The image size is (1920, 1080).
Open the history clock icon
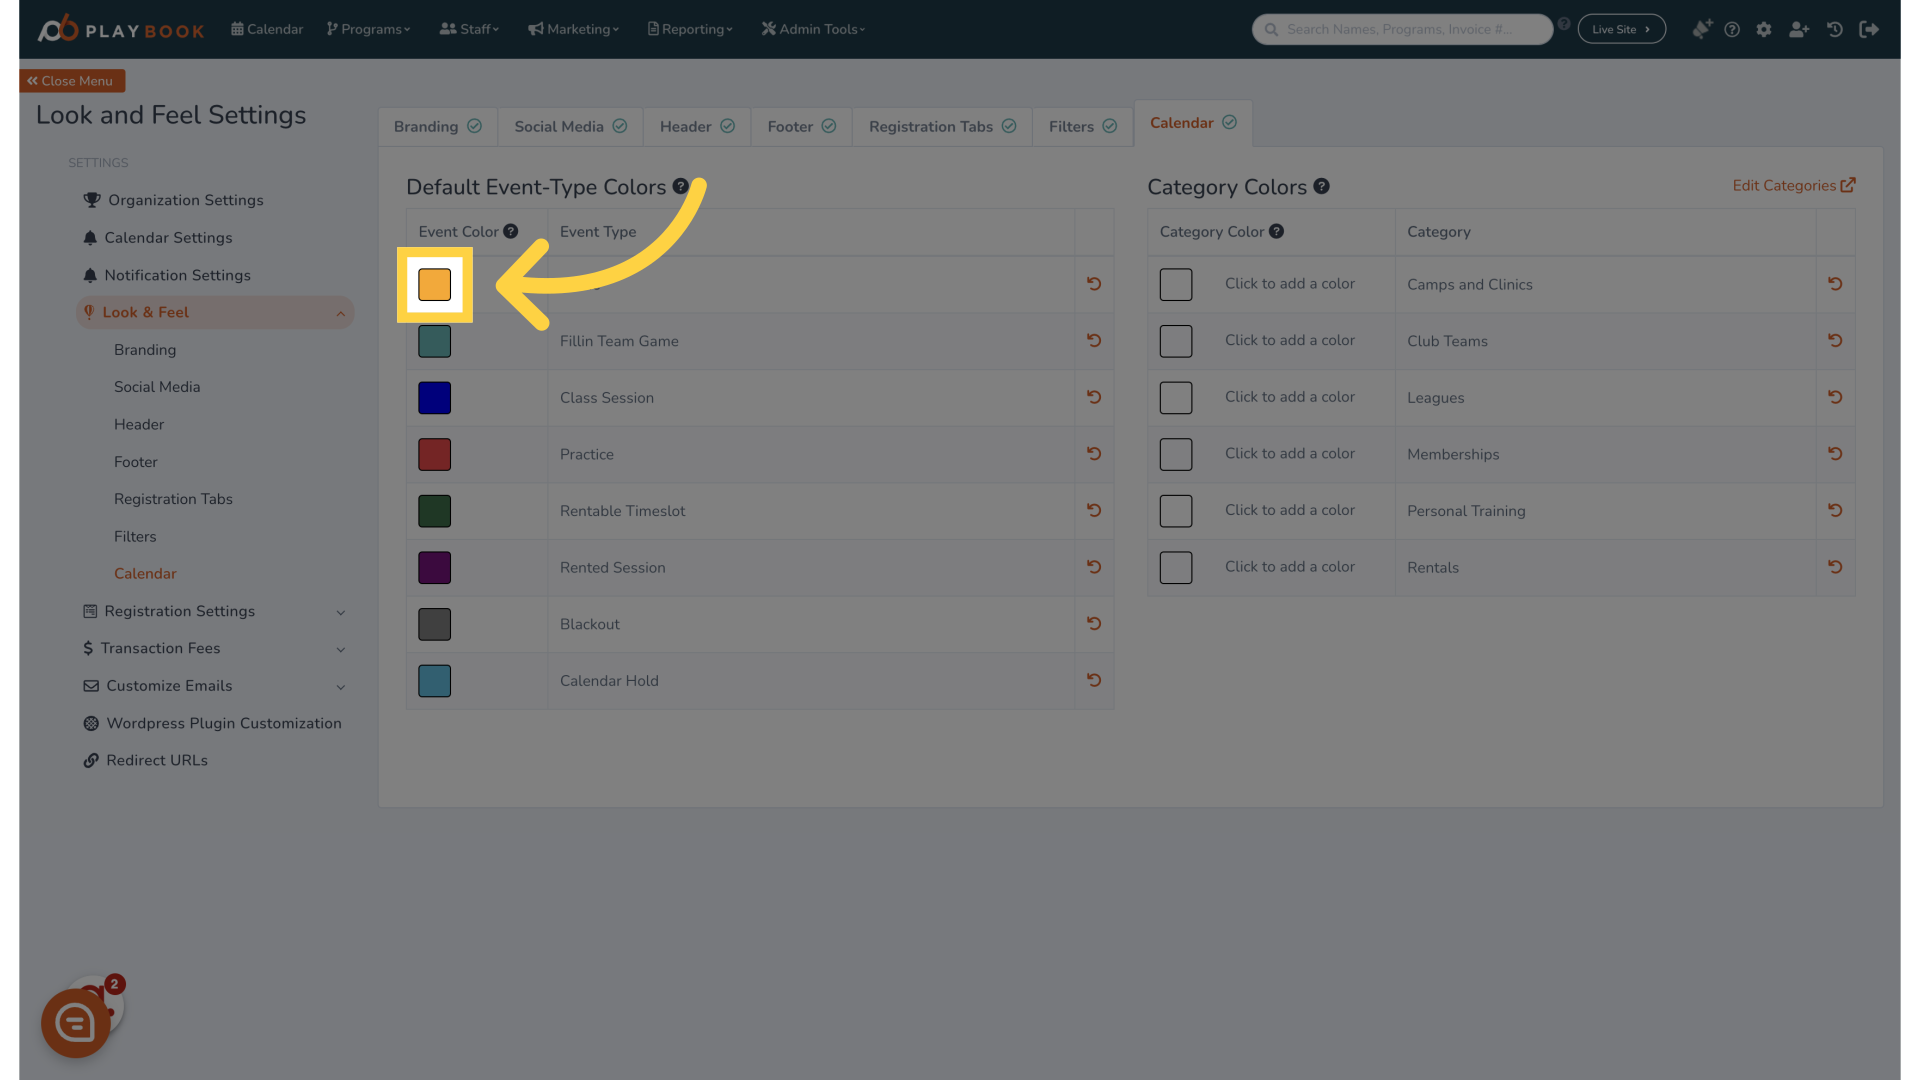point(1835,29)
